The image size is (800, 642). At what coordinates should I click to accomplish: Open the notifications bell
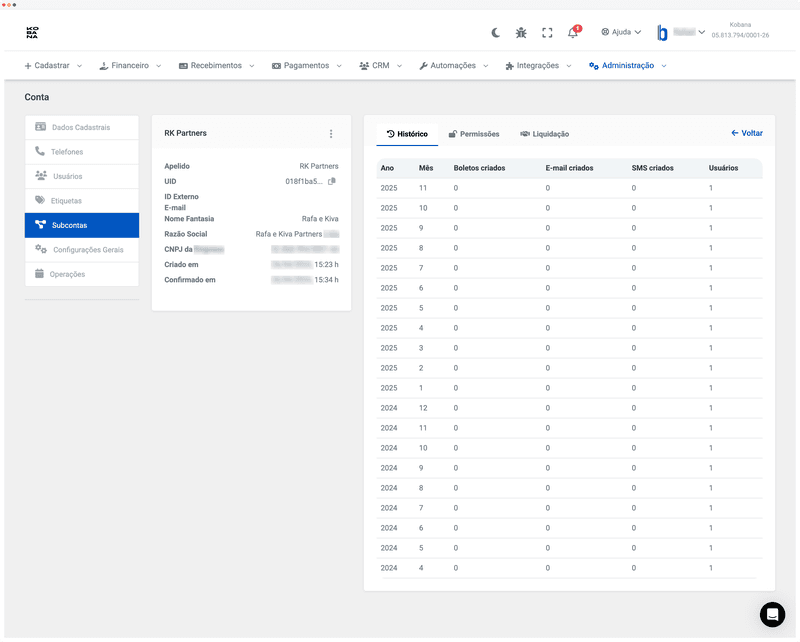click(x=571, y=32)
